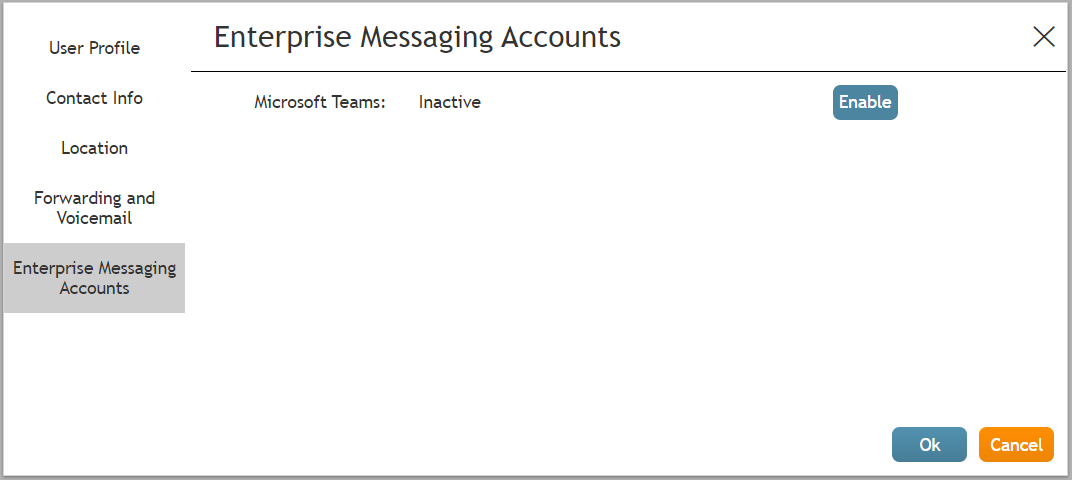
Task: Close the dialog with the X icon
Action: pyautogui.click(x=1043, y=38)
